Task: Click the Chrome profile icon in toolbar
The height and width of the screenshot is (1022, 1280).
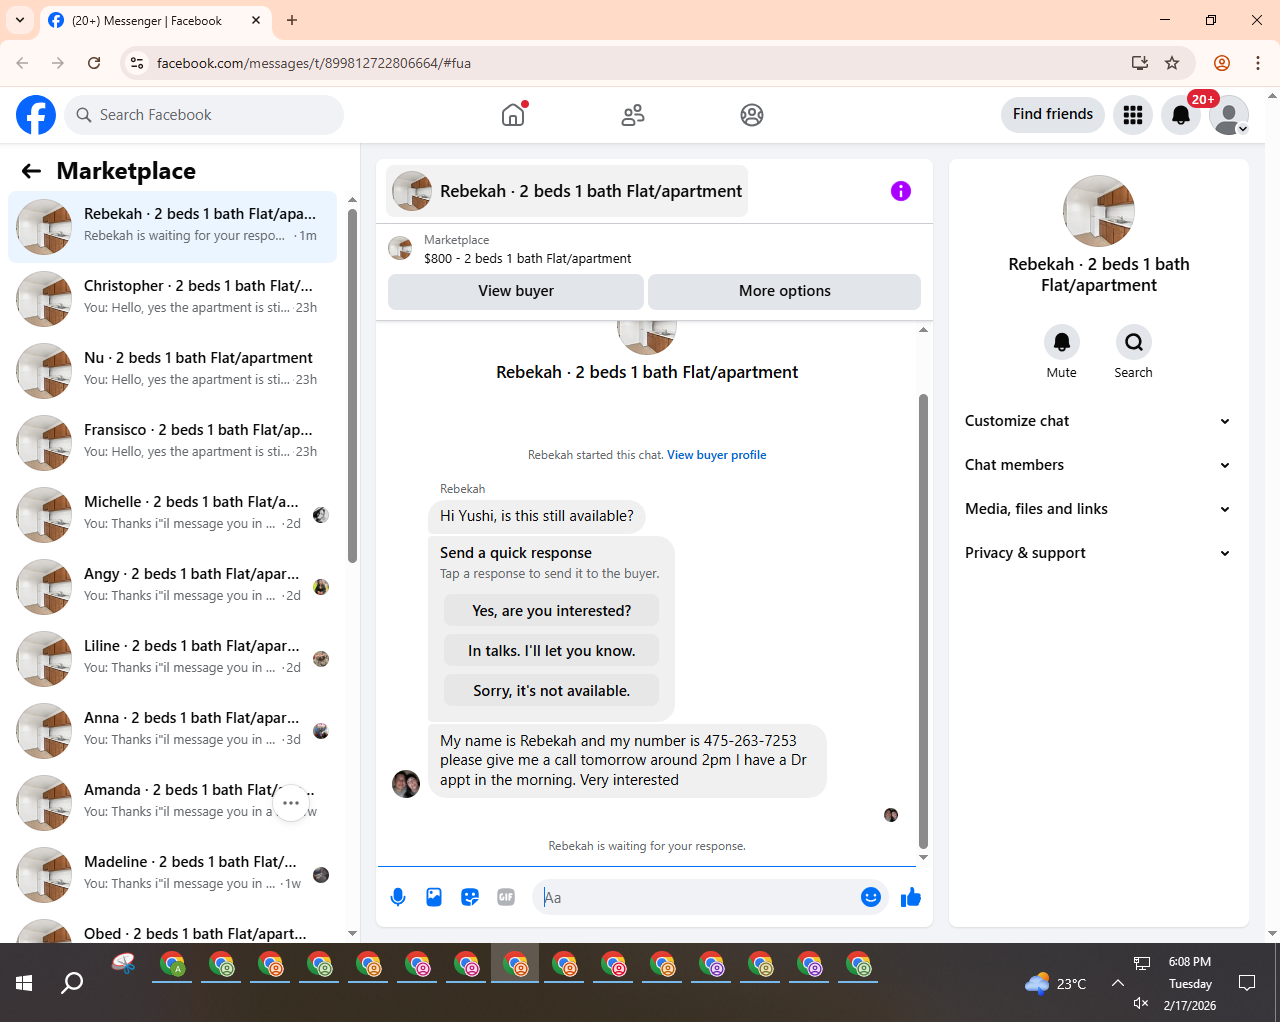Action: pyautogui.click(x=1222, y=63)
